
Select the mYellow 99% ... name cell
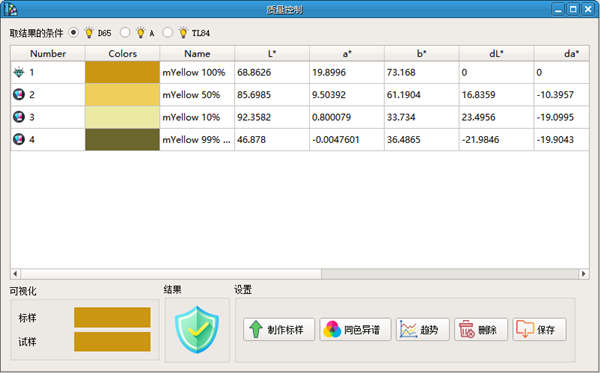coord(197,139)
